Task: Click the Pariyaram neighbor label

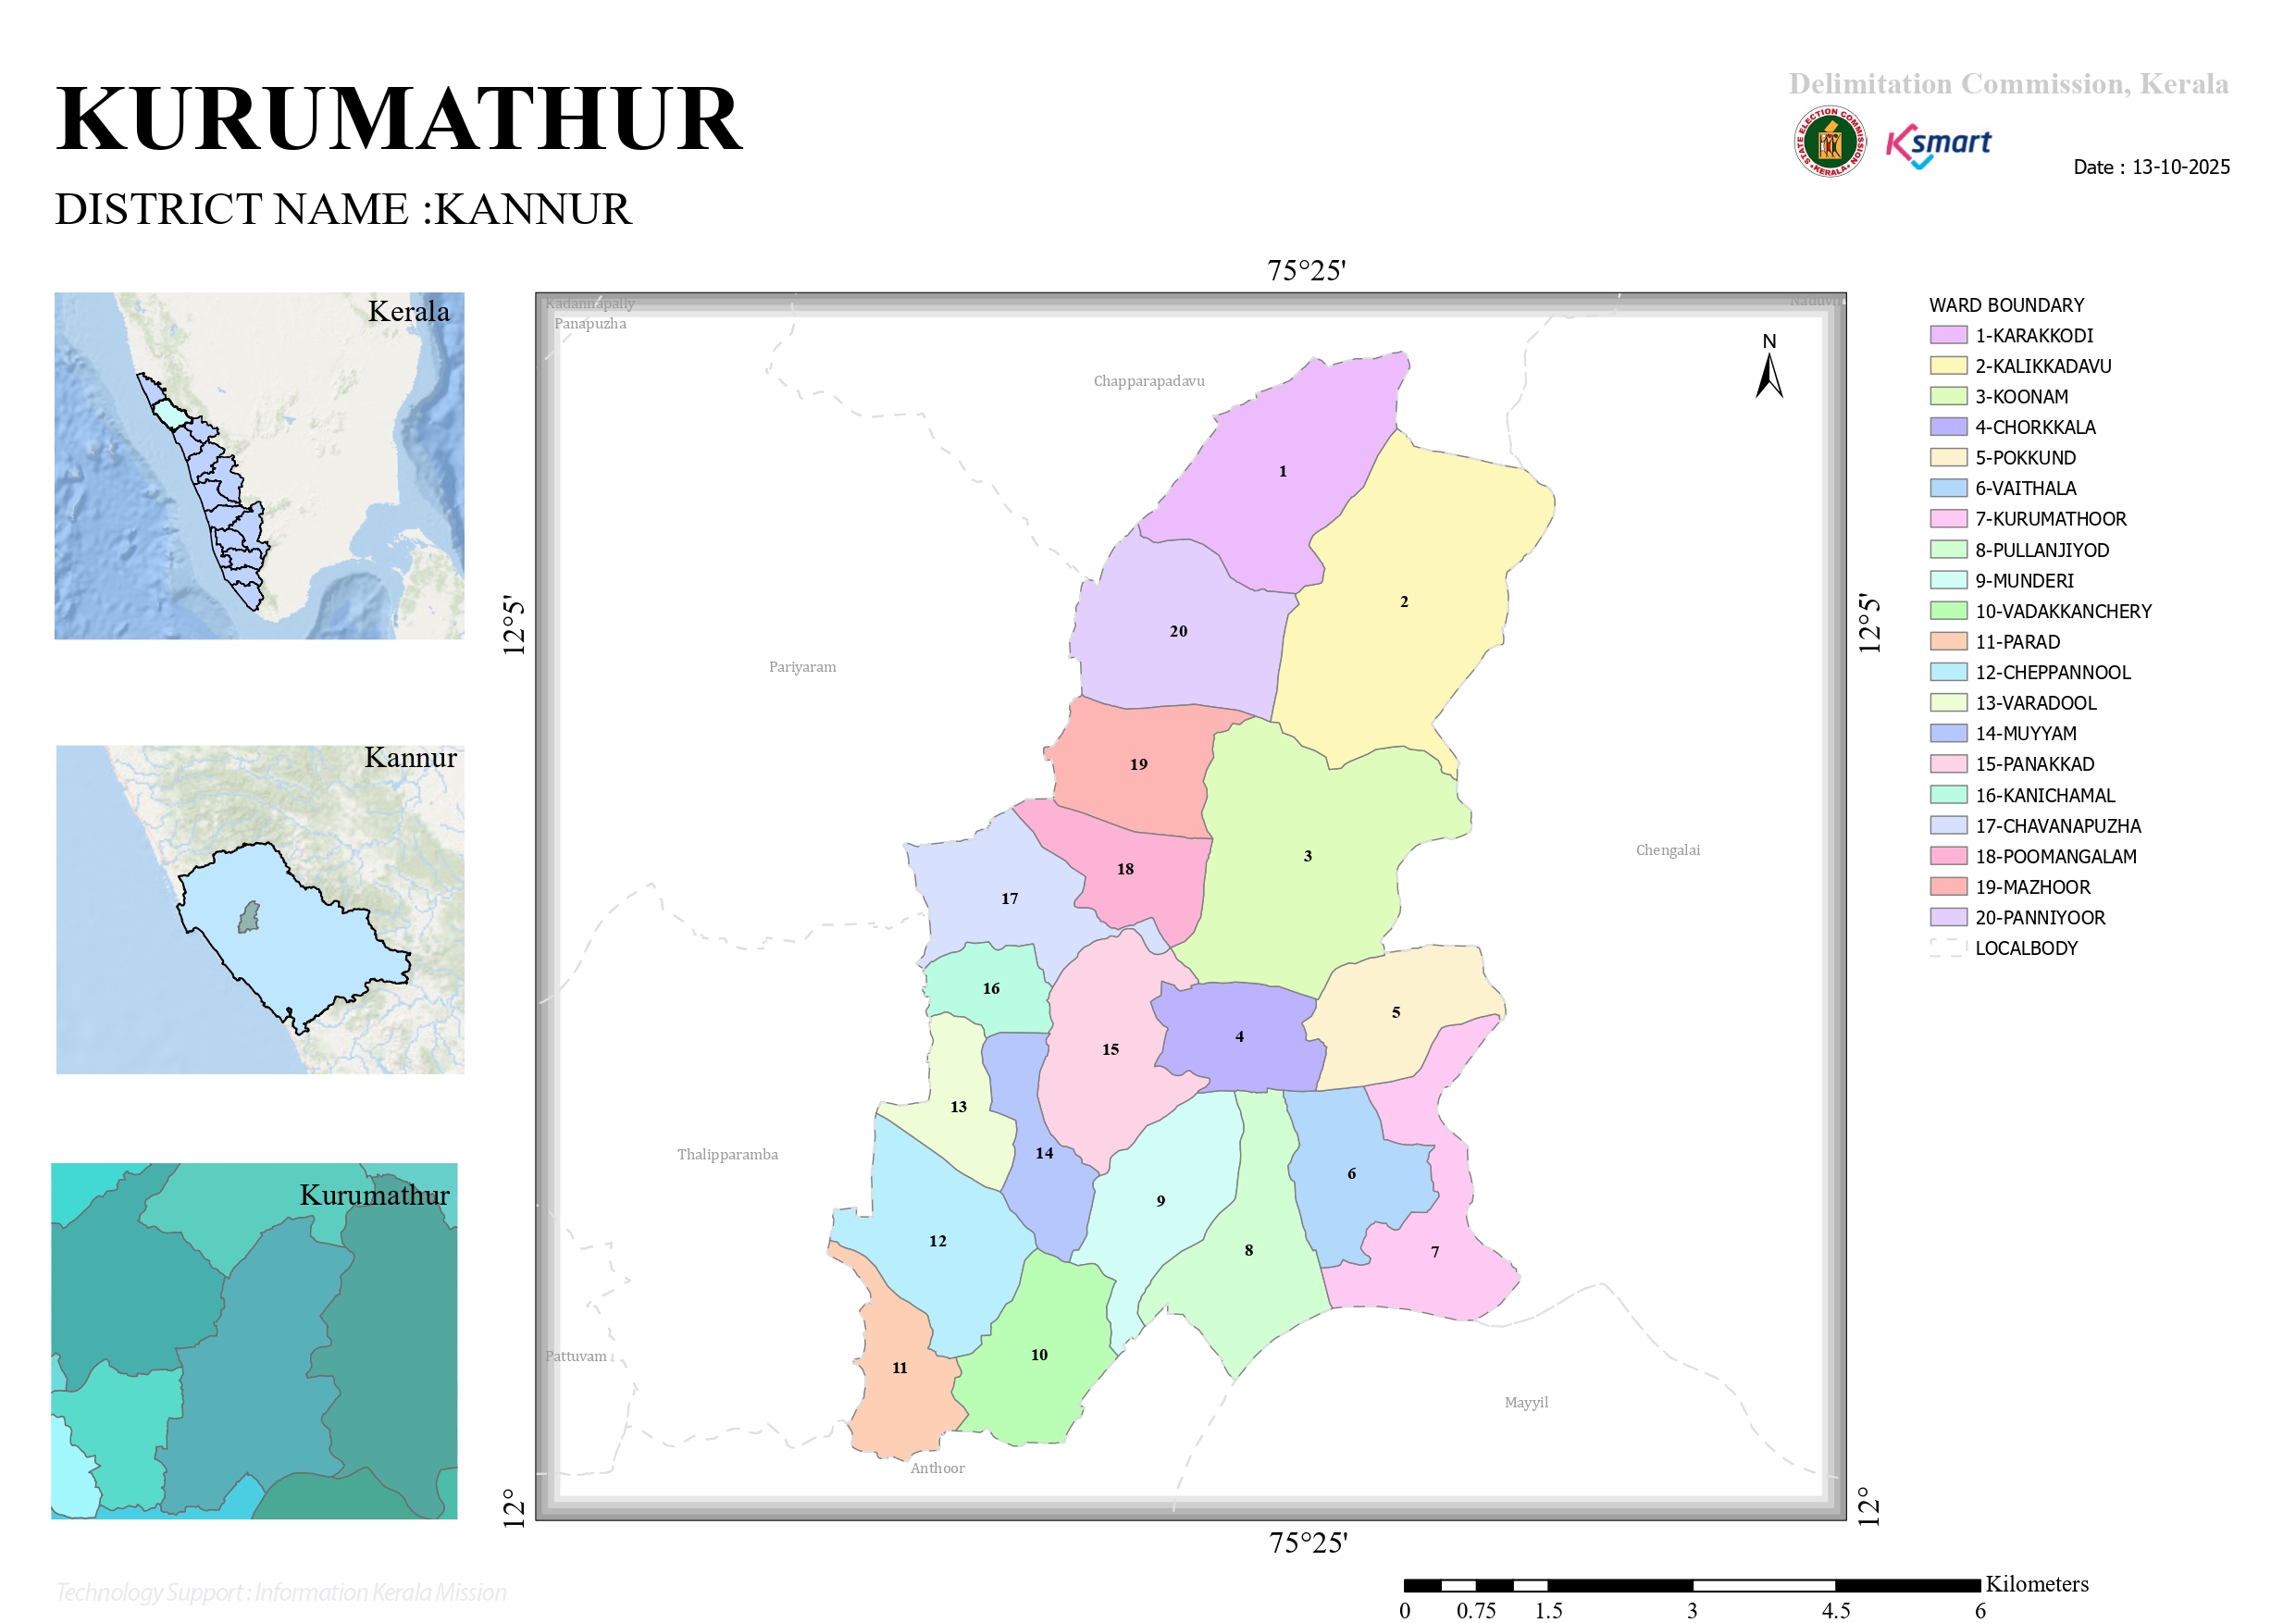Action: point(802,667)
